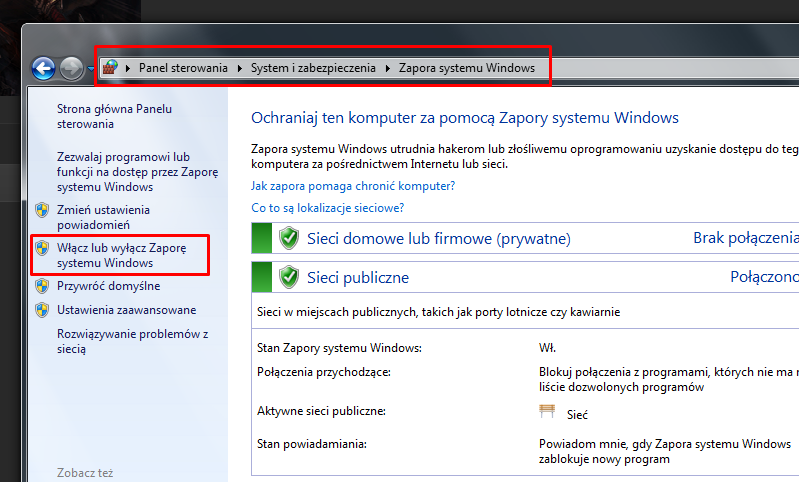Expand Sieci domowe lub firmowe (prywatne) section
The width and height of the screenshot is (799, 482).
tap(525, 238)
